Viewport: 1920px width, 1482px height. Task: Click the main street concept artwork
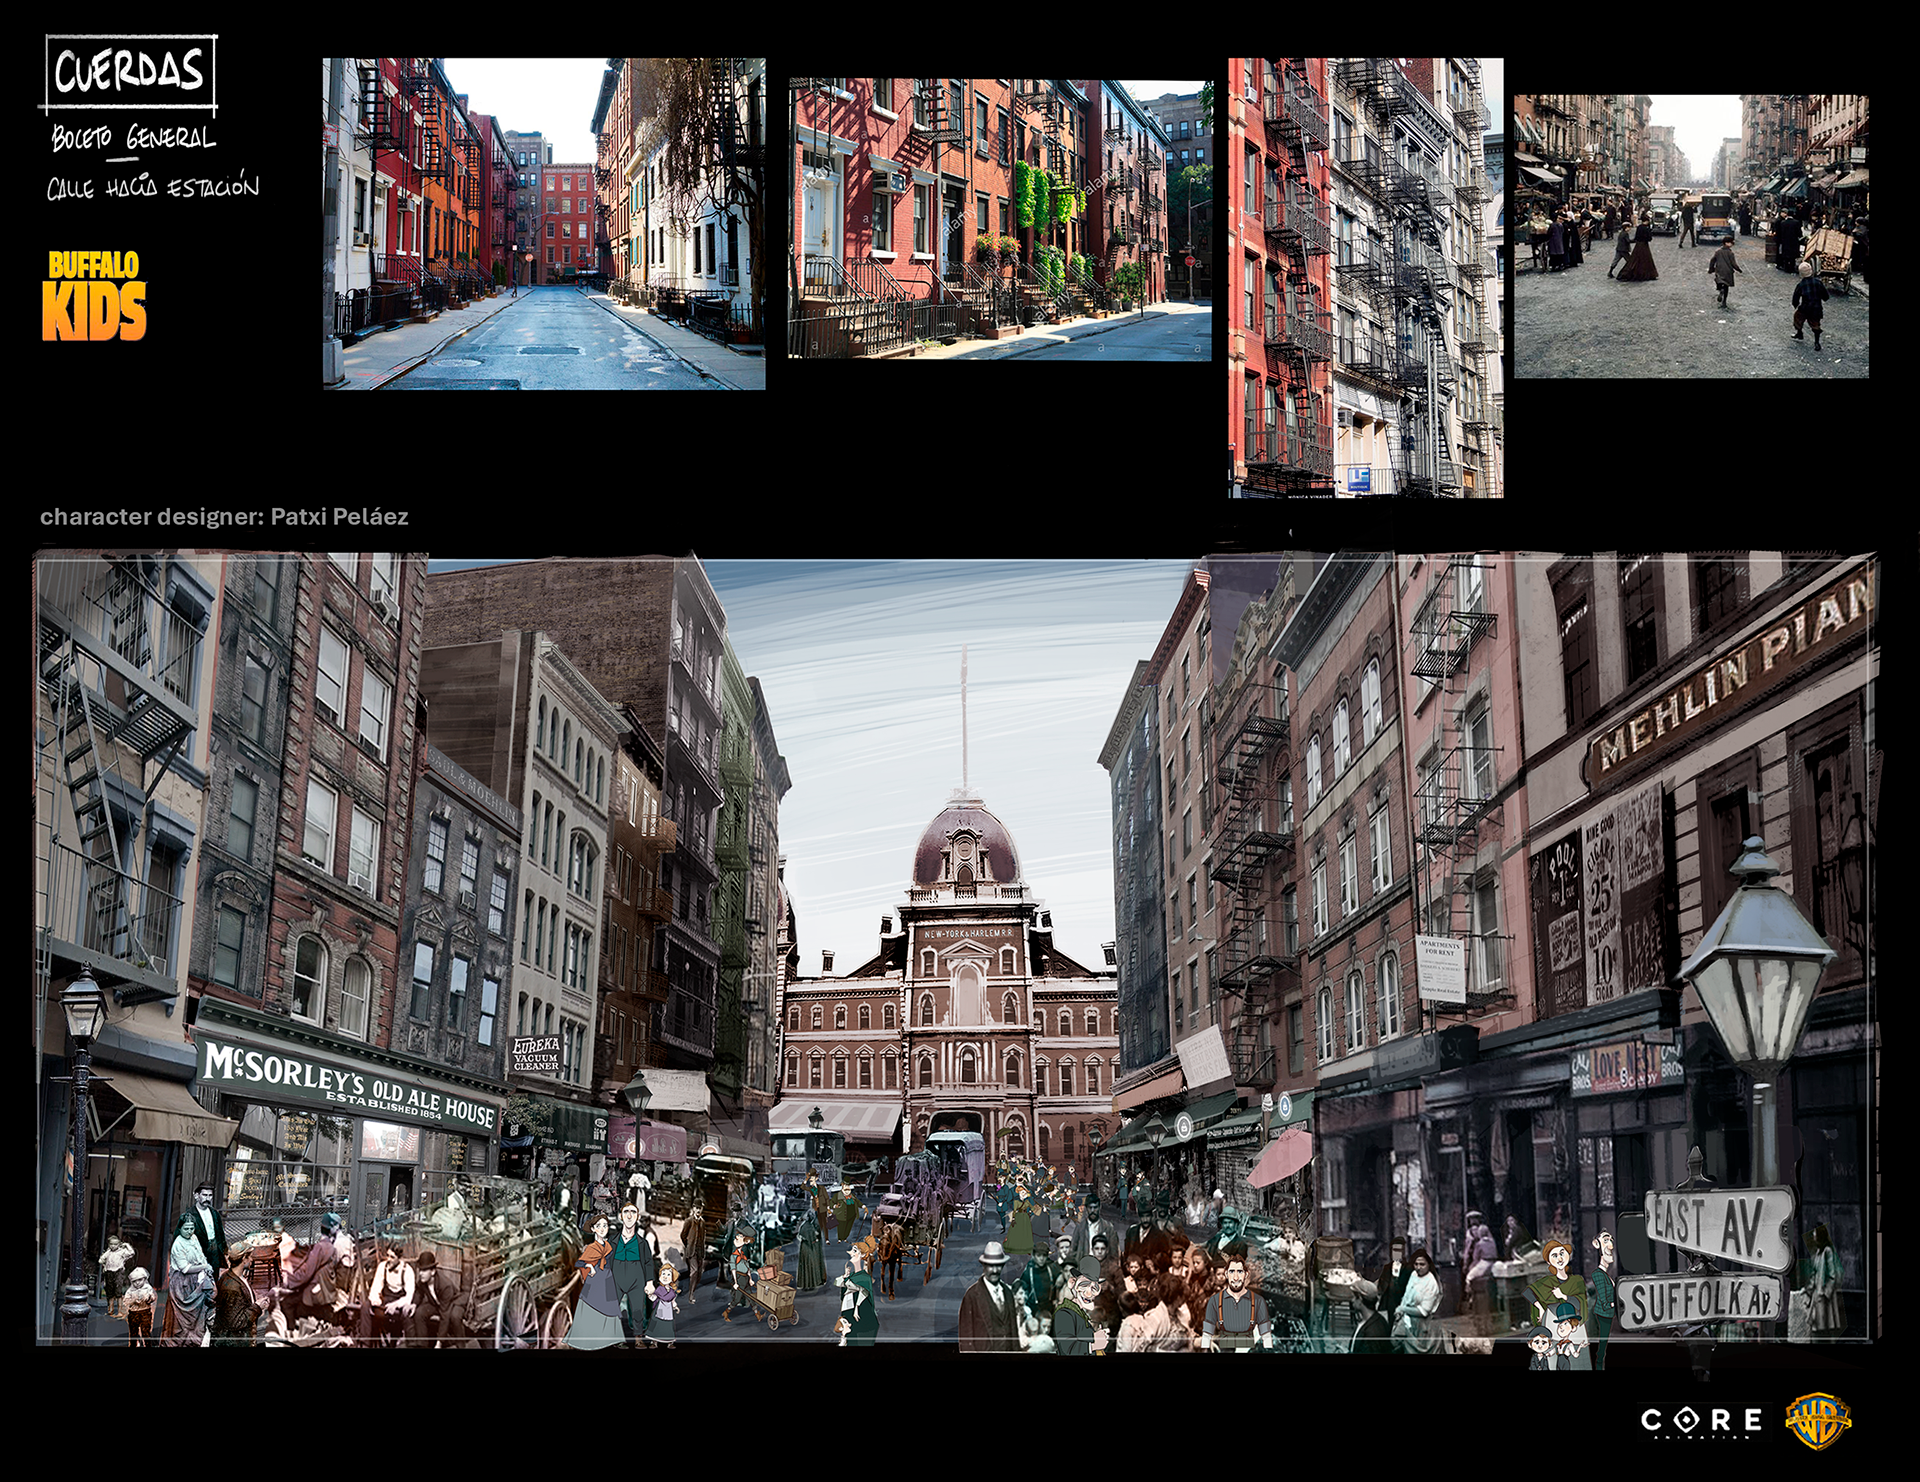coord(956,950)
